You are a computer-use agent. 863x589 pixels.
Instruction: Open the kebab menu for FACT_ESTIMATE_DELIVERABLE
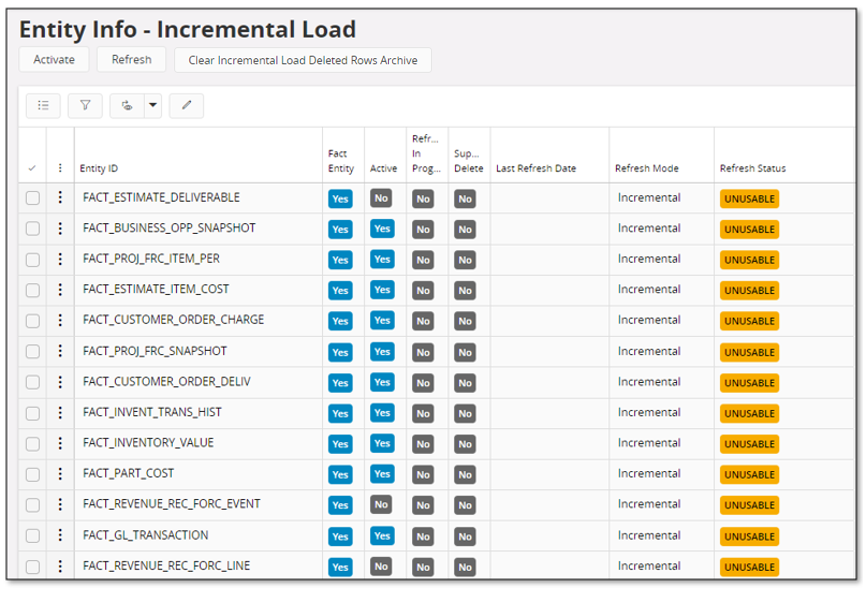point(60,198)
